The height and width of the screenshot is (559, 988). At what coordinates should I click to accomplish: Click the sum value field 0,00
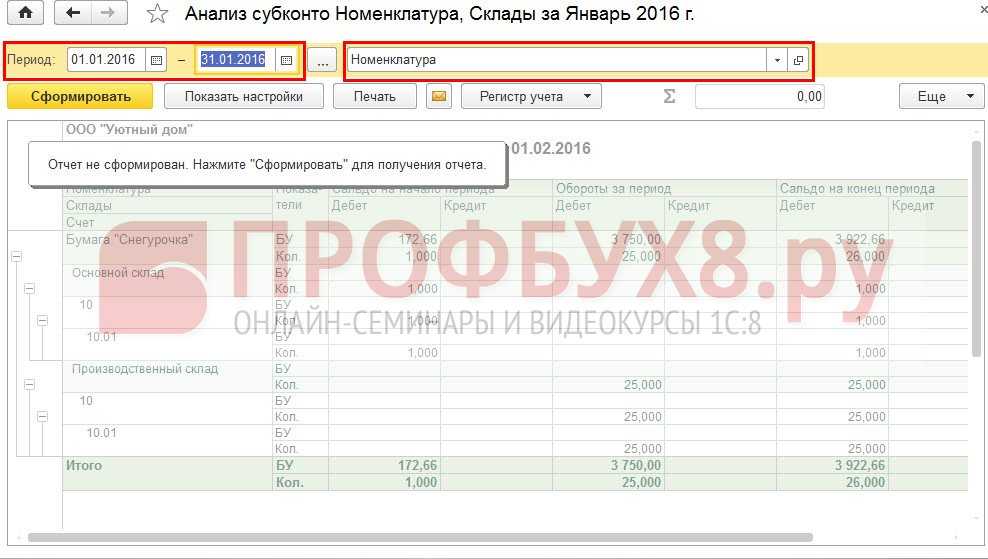[x=760, y=96]
